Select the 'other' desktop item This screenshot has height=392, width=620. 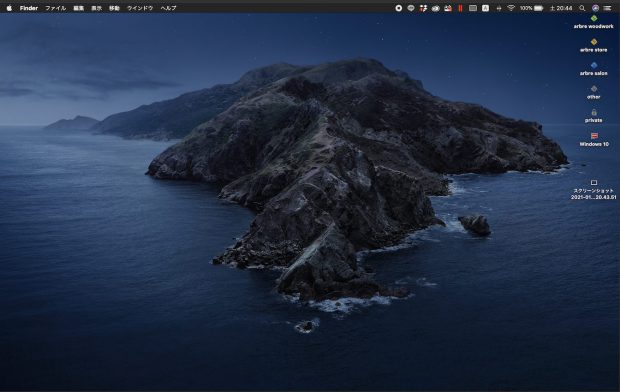click(594, 93)
